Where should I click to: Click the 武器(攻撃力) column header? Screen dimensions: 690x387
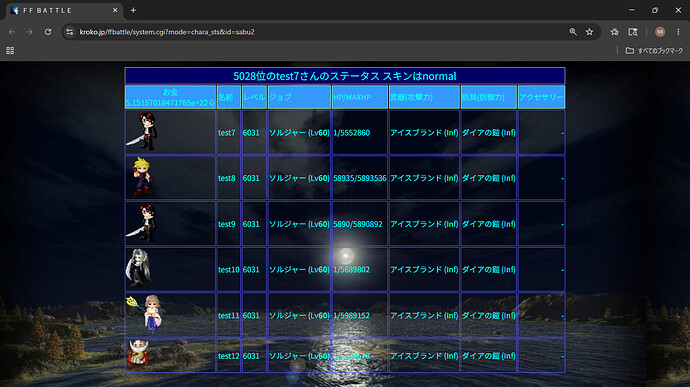pyautogui.click(x=424, y=97)
